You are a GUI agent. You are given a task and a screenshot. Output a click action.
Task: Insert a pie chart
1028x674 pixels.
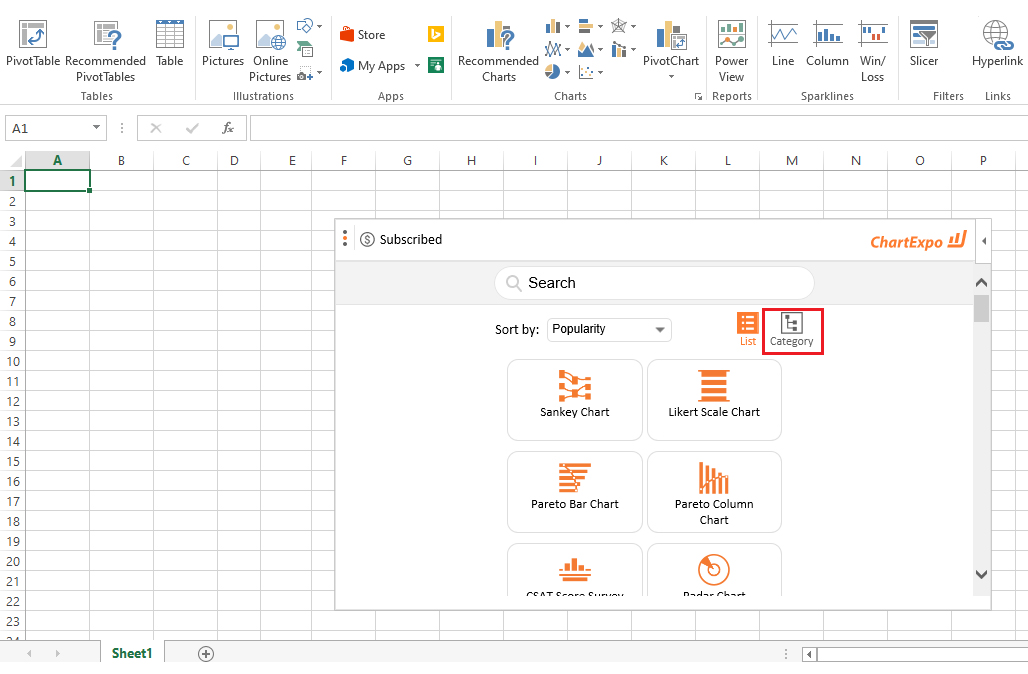[x=553, y=72]
